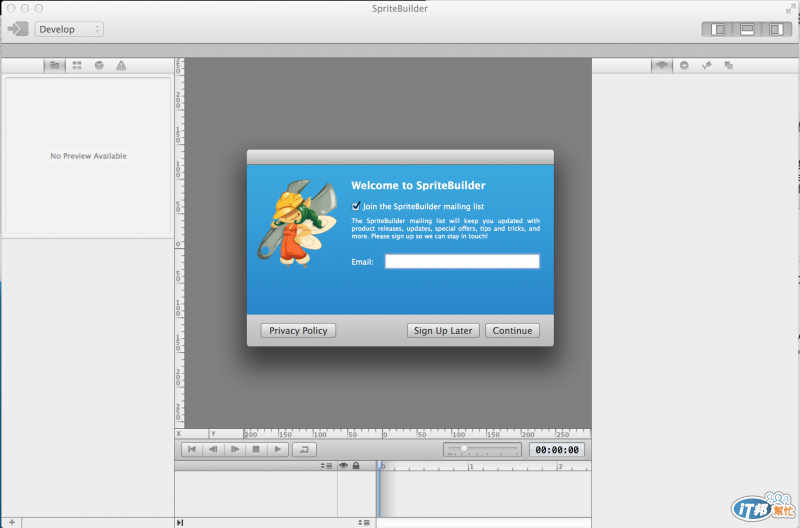Click the jump-to-end icon below the timeline
The width and height of the screenshot is (800, 528).
180,523
